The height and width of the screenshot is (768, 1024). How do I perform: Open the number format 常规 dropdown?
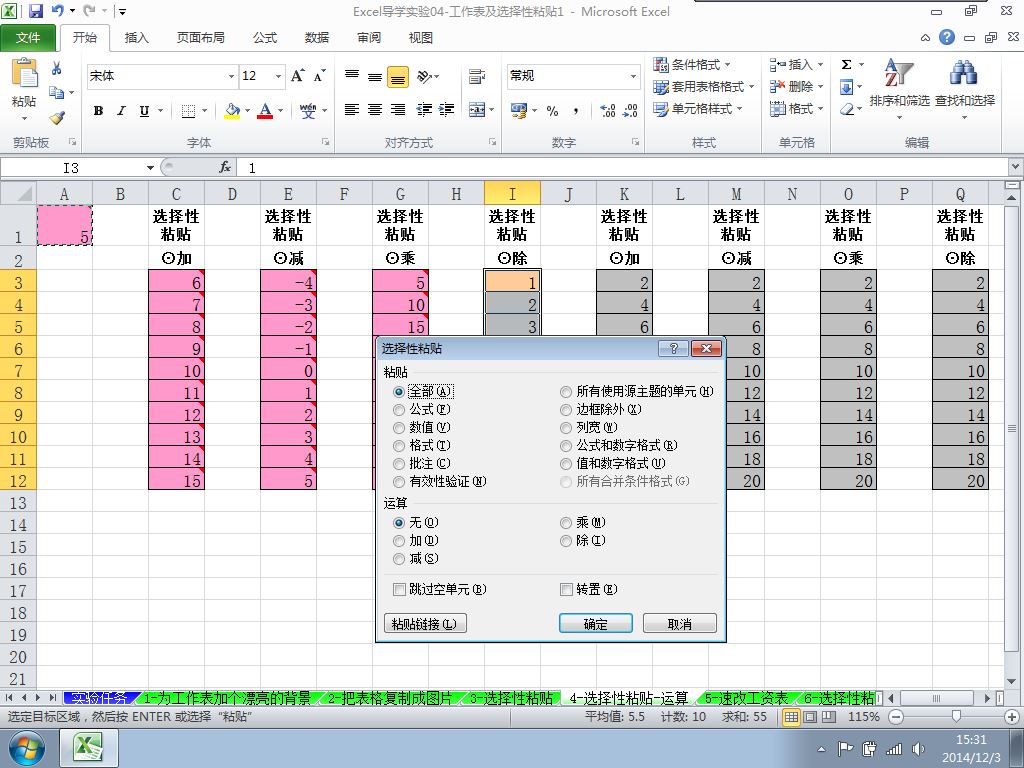point(633,76)
